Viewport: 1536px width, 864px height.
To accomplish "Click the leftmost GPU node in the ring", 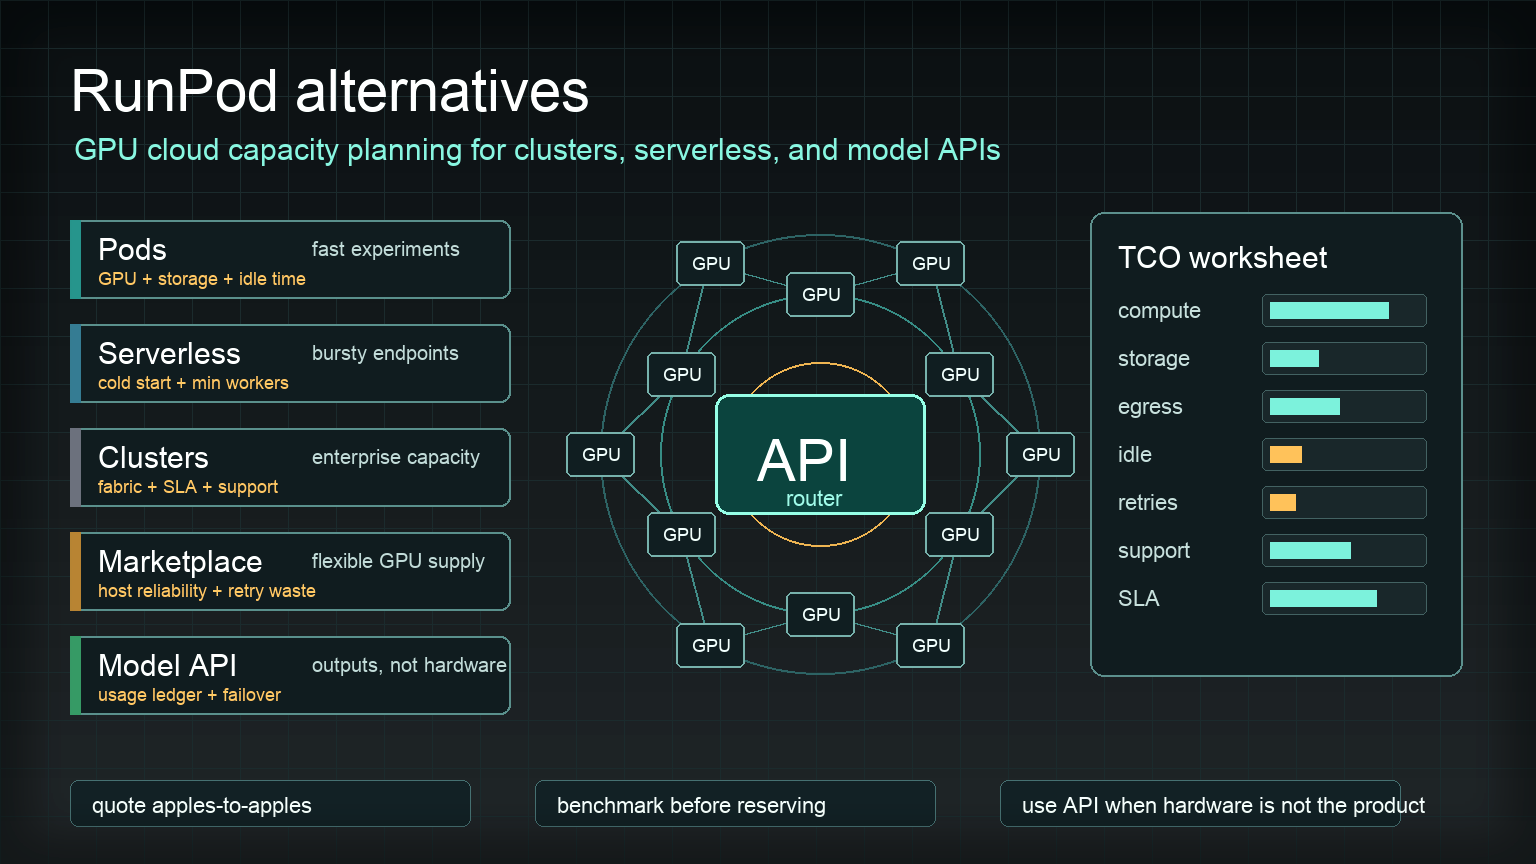I will pyautogui.click(x=601, y=454).
